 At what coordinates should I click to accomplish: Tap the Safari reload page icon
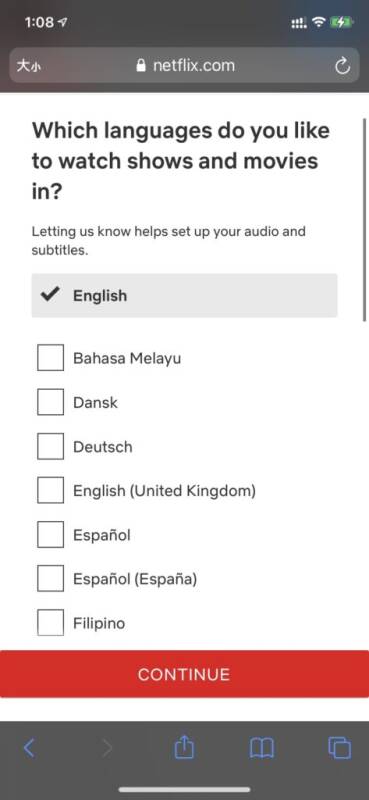(x=342, y=66)
